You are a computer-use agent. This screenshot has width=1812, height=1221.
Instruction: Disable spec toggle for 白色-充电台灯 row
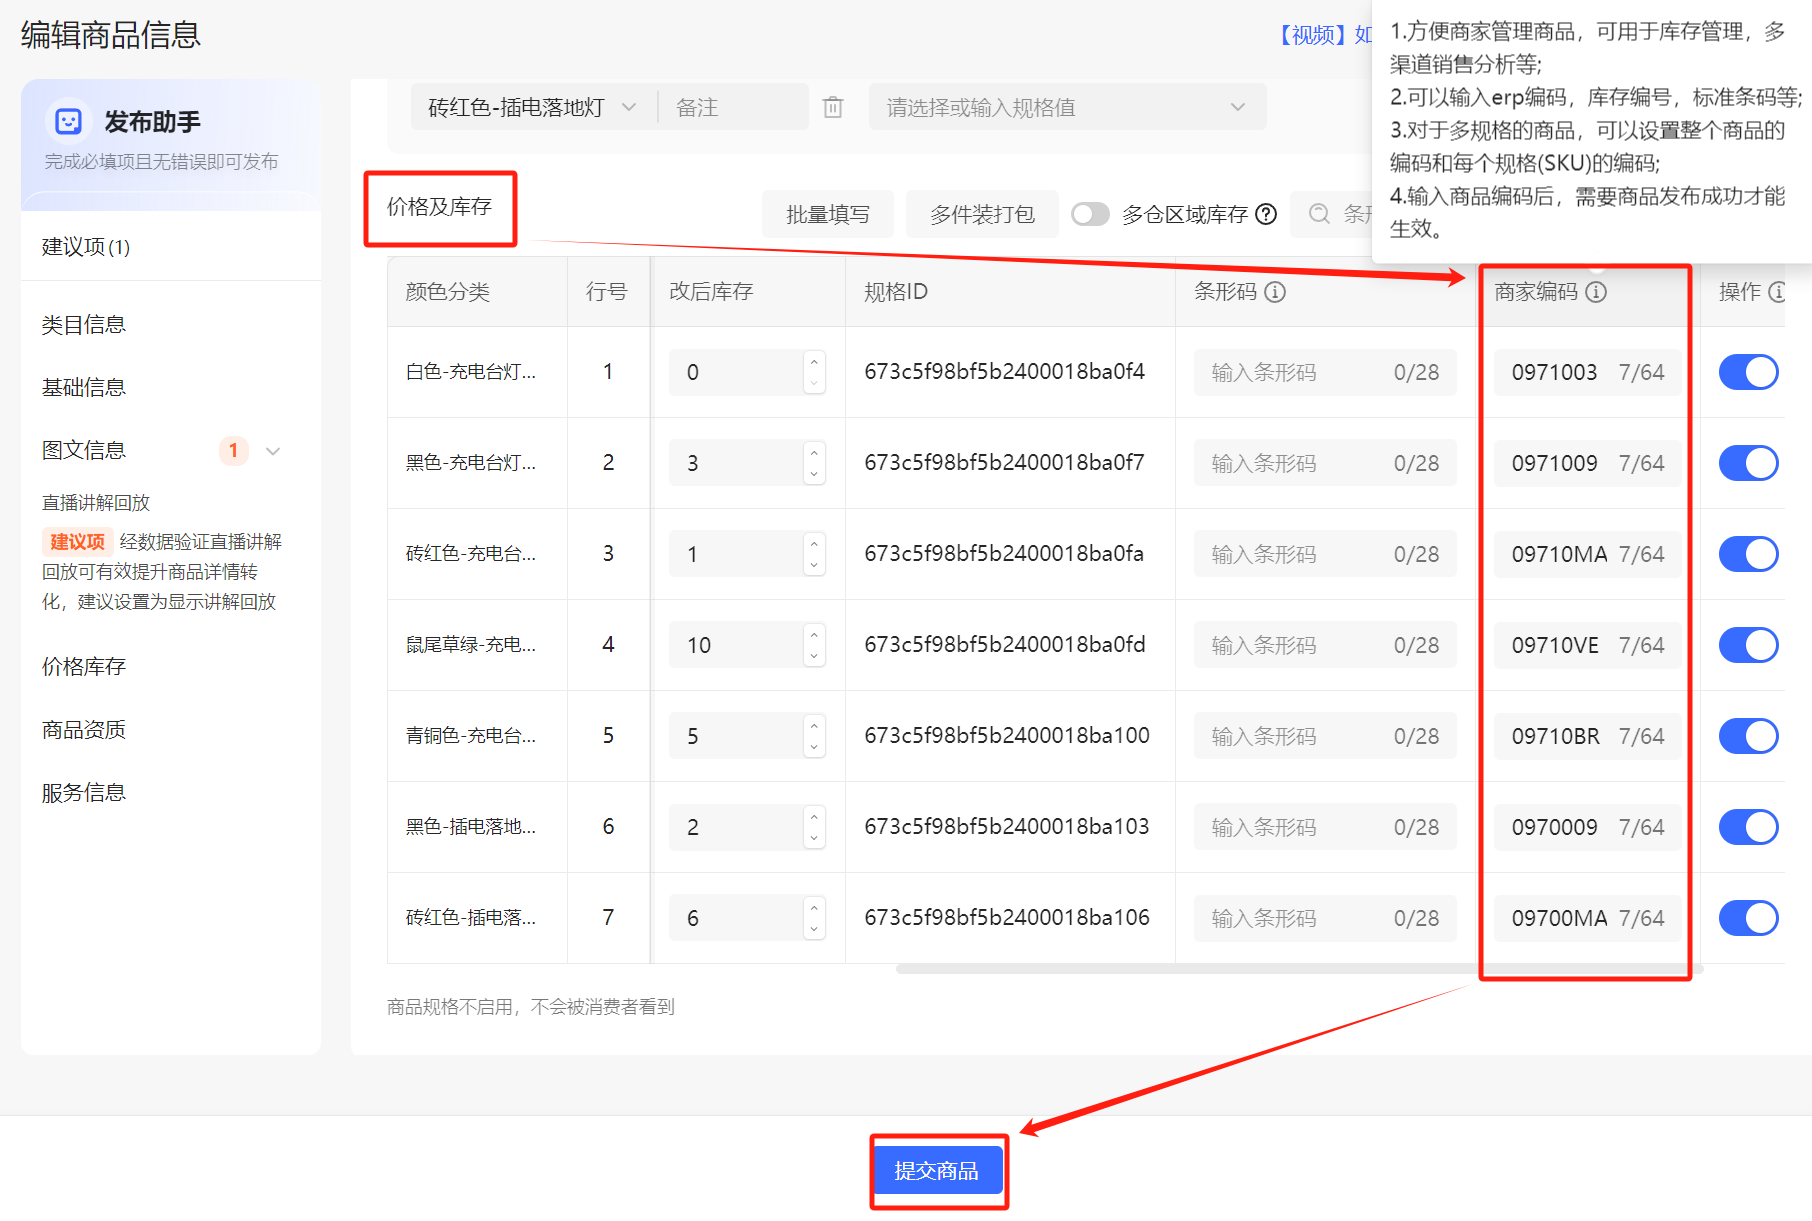(1748, 372)
